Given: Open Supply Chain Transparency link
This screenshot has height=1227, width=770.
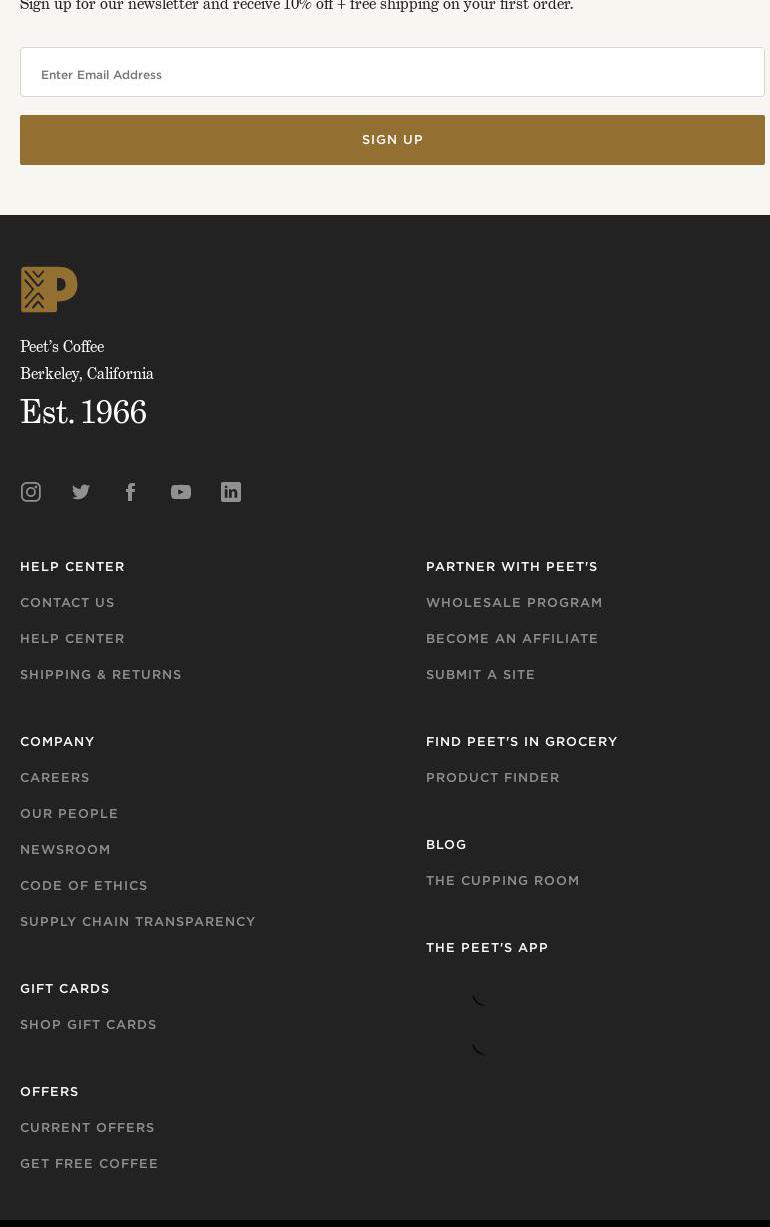Looking at the screenshot, I should point(138,921).
